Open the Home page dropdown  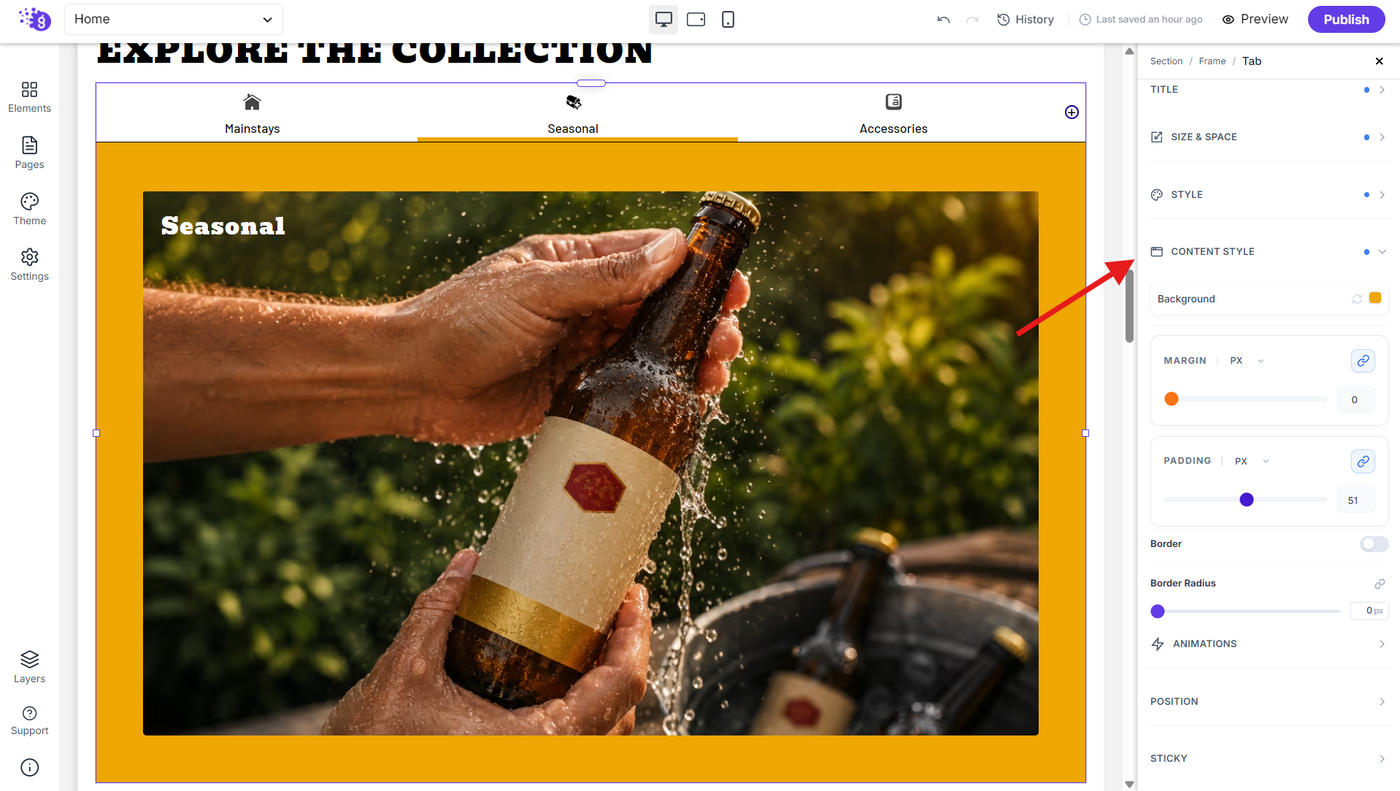tap(173, 19)
